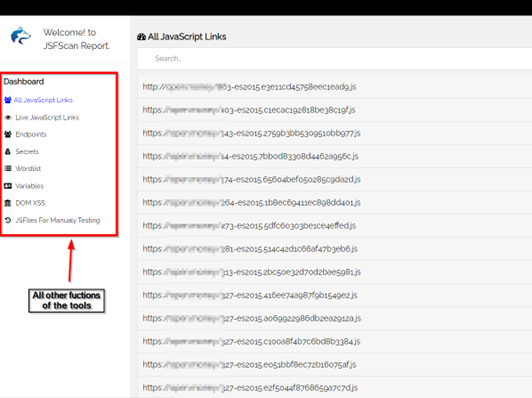Image resolution: width=532 pixels, height=398 pixels.
Task: Open the Live JavaScript Links page
Action: [47, 117]
